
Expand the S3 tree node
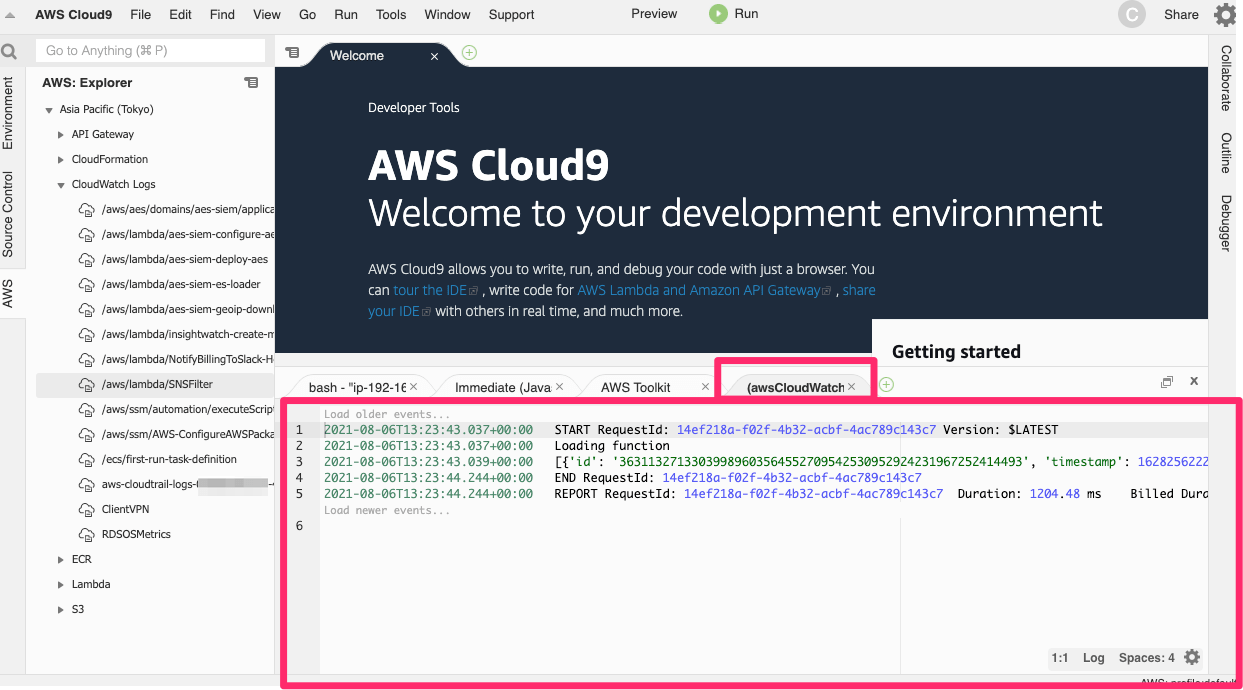tap(61, 609)
